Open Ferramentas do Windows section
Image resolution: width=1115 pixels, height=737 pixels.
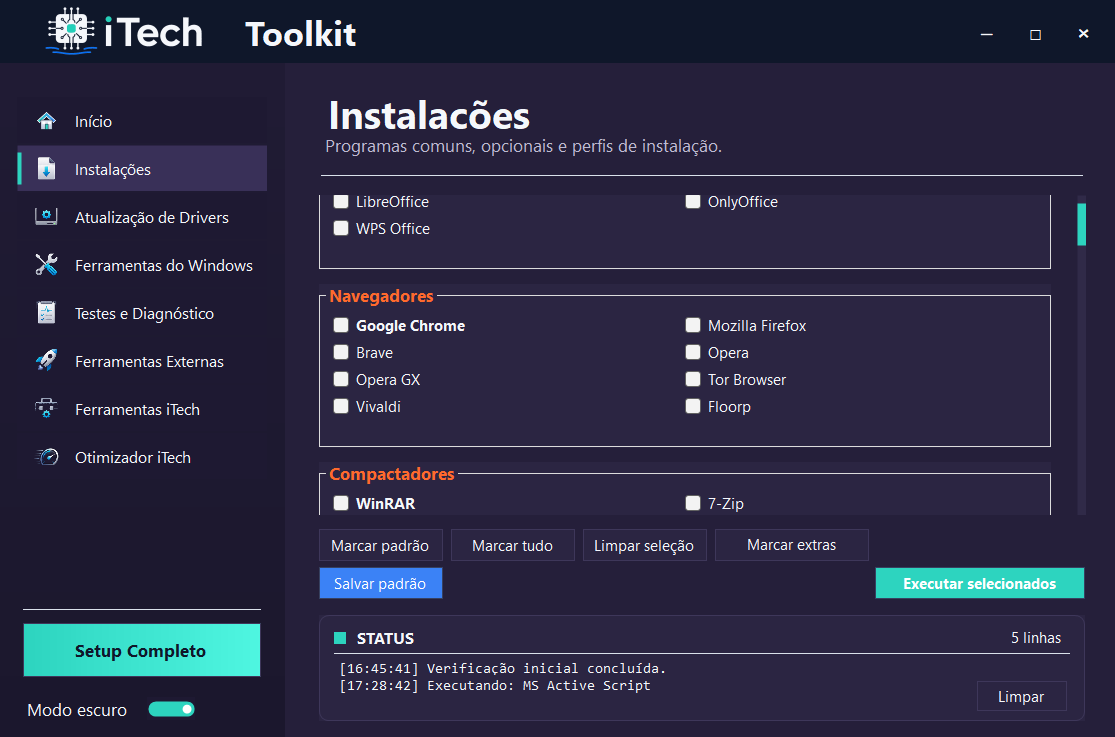pyautogui.click(x=142, y=265)
